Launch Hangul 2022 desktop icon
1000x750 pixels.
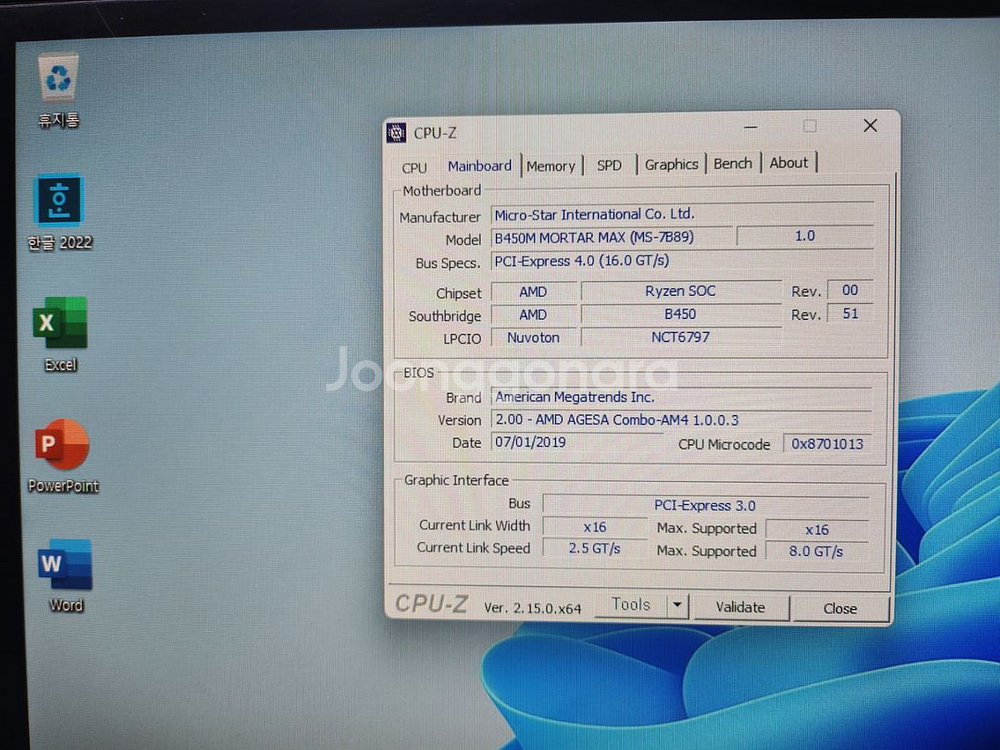(59, 212)
